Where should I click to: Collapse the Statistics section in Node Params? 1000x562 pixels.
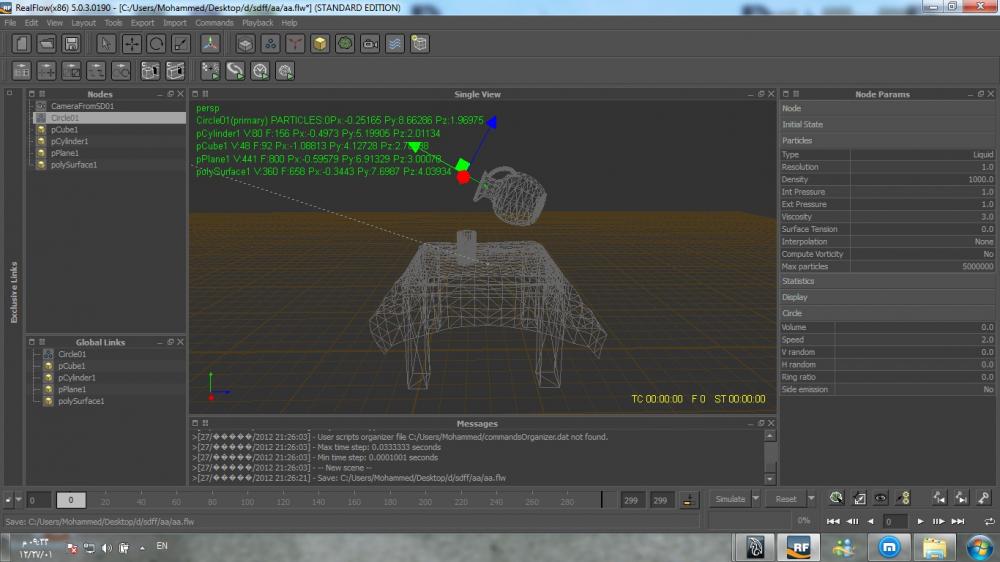point(798,281)
